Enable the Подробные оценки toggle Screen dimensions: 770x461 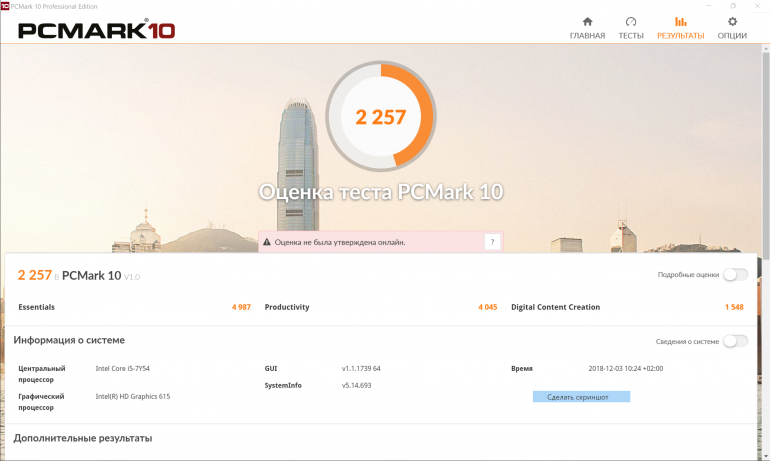(734, 275)
